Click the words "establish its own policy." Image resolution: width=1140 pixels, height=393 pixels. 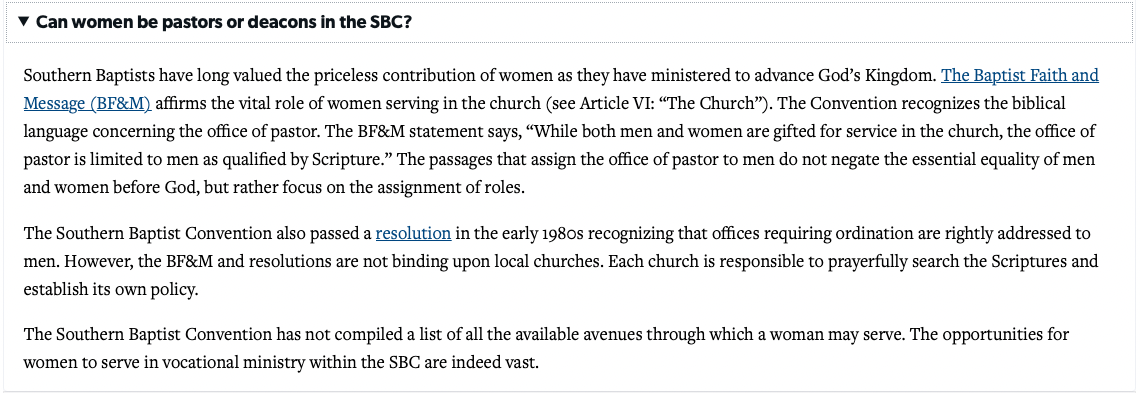point(111,290)
